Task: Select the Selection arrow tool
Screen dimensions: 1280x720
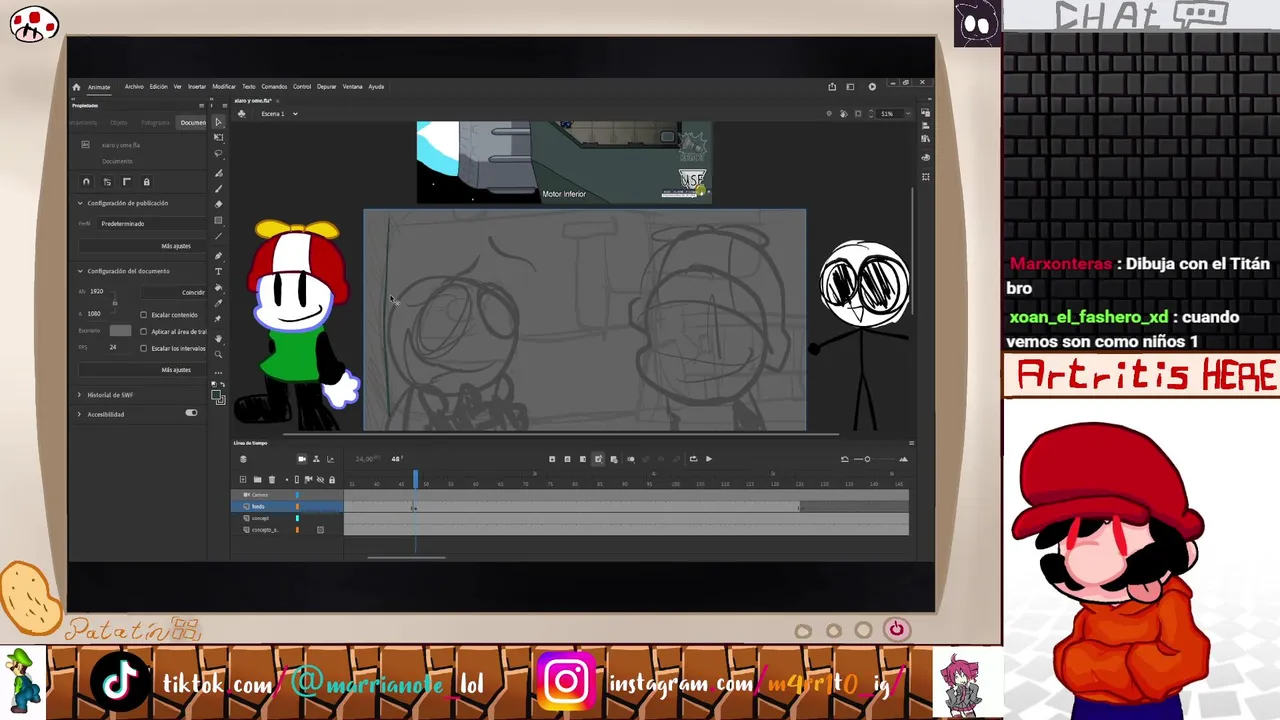Action: [219, 122]
